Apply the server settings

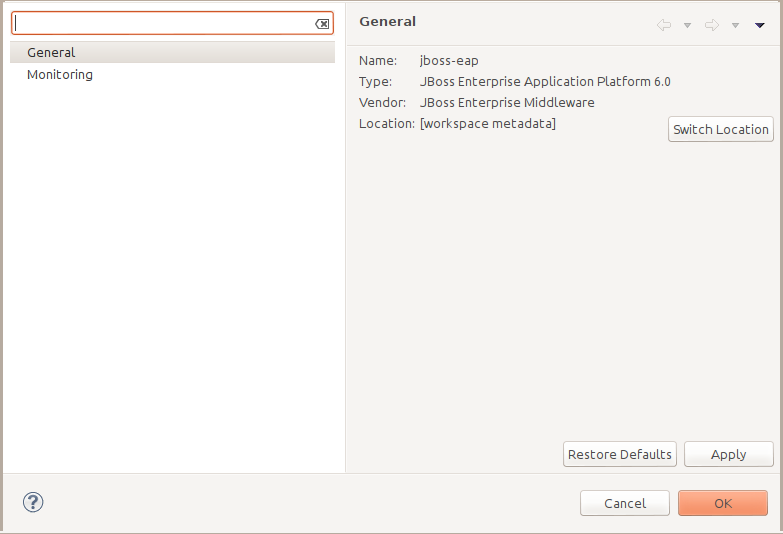coord(728,454)
